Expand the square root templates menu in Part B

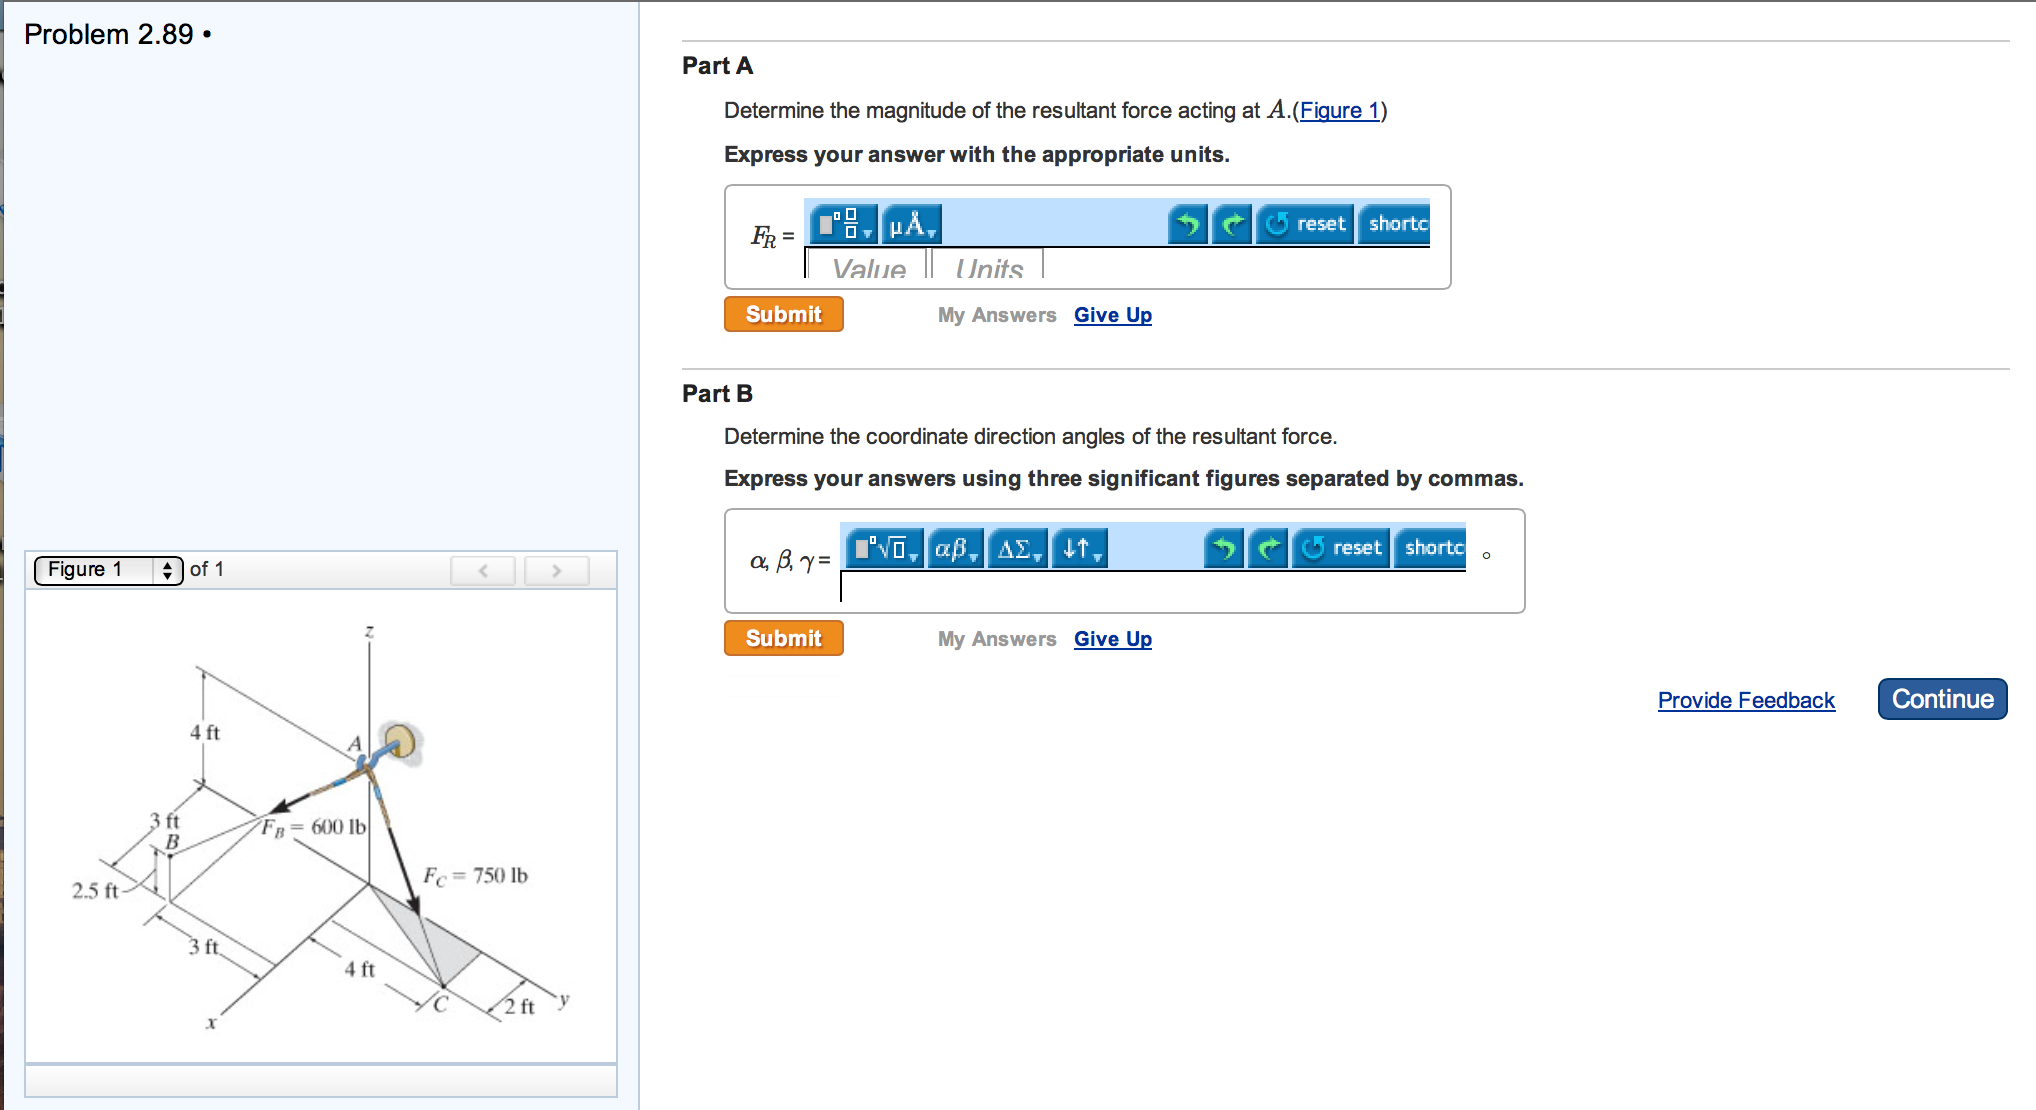click(883, 548)
